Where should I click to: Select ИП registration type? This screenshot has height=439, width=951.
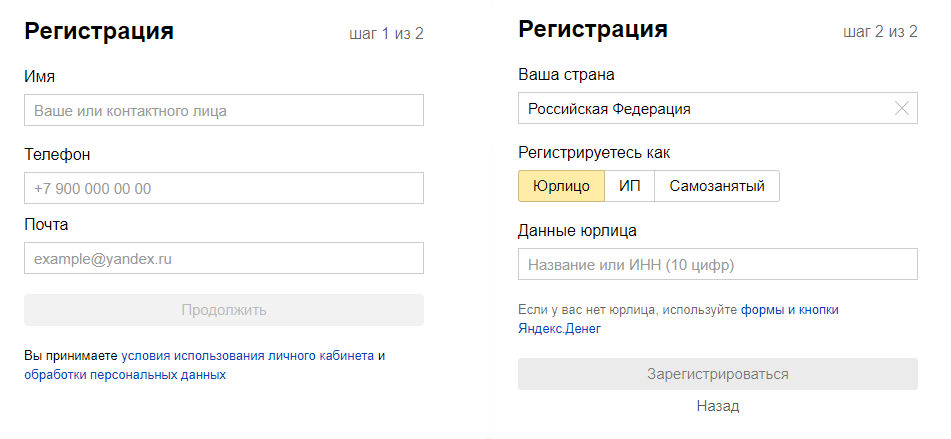tap(629, 186)
